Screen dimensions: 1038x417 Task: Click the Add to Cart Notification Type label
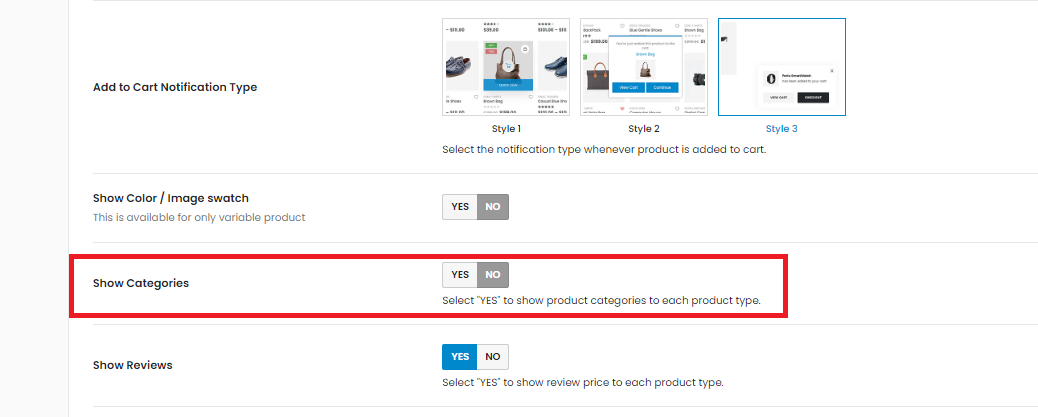click(x=175, y=87)
